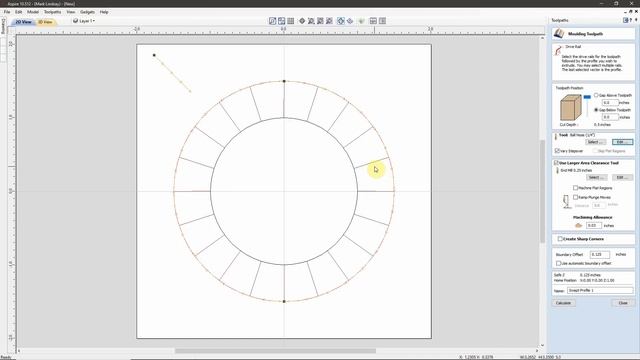This screenshot has height=360, width=640.
Task: Enable the Create Sharp Corners checkbox
Action: pos(560,239)
